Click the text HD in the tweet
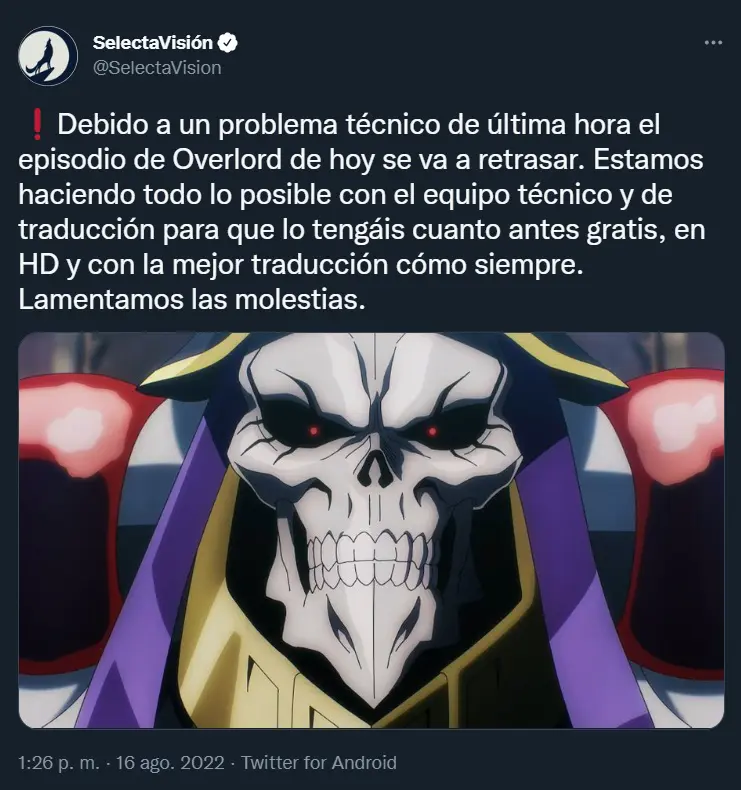Screen dimensions: 741x790 [x=39, y=265]
